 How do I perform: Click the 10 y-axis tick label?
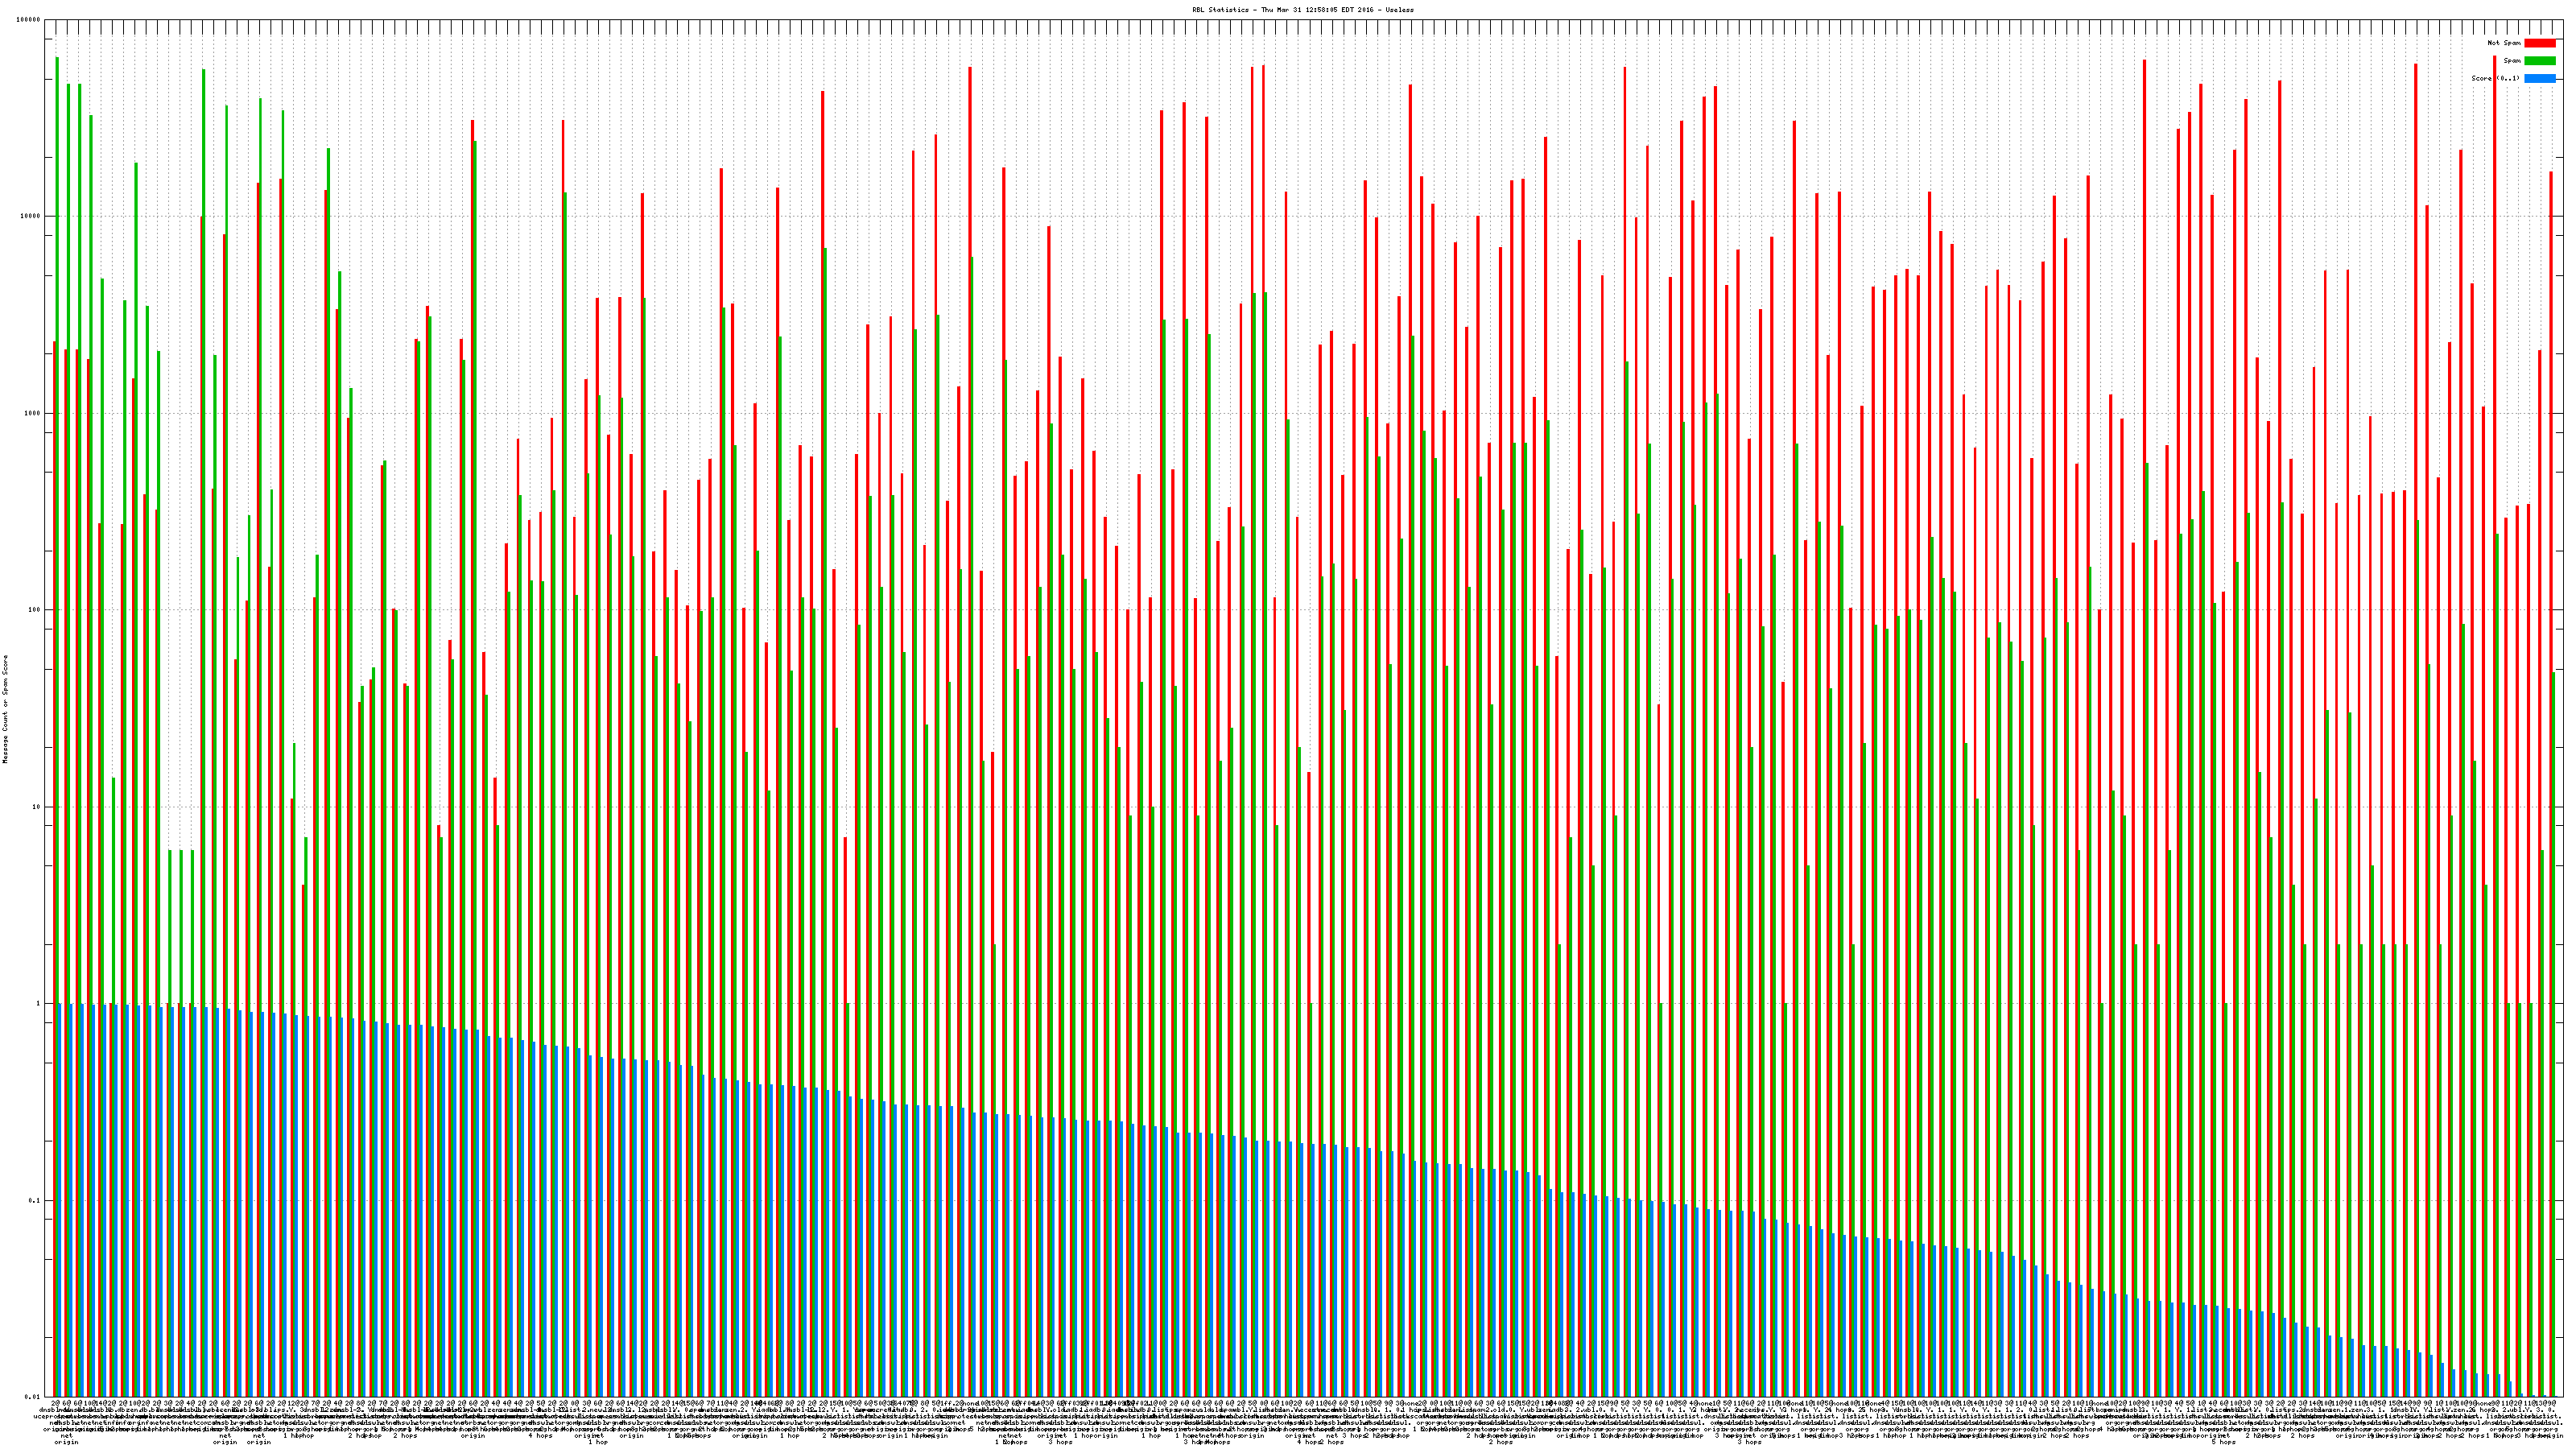[x=36, y=807]
